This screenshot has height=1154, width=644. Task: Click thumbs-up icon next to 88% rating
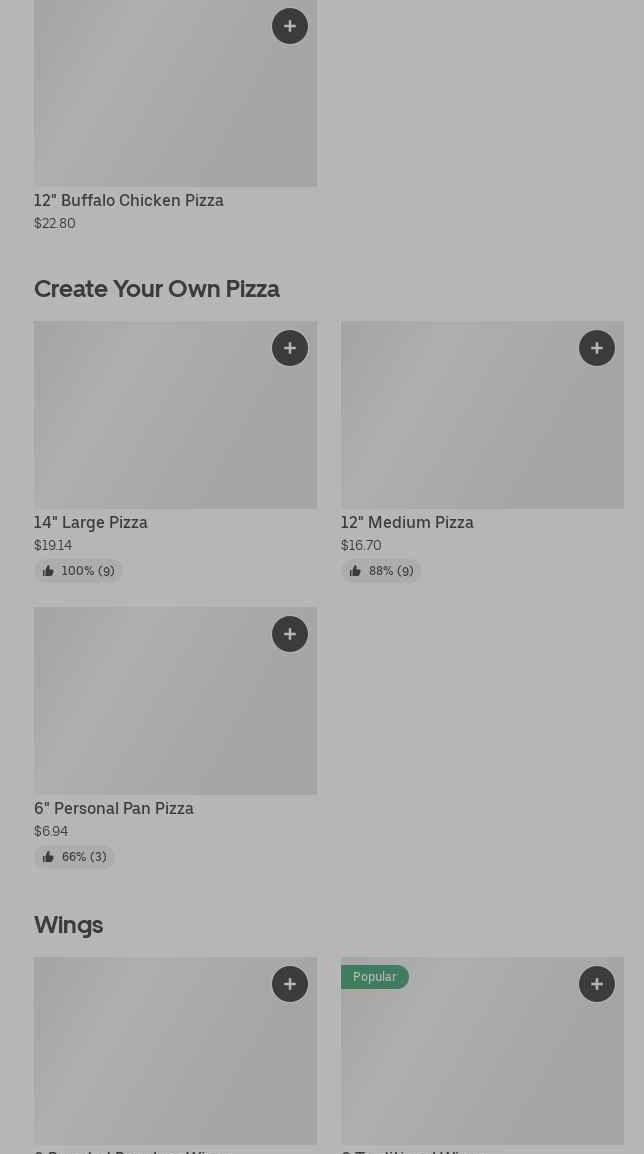[355, 571]
